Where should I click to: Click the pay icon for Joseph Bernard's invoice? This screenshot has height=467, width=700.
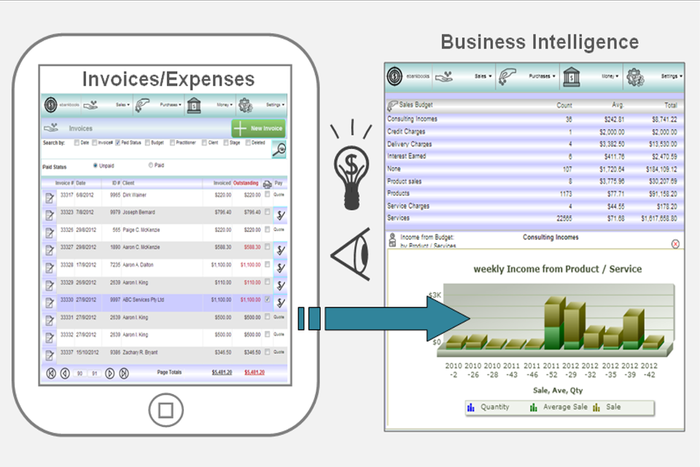(281, 214)
